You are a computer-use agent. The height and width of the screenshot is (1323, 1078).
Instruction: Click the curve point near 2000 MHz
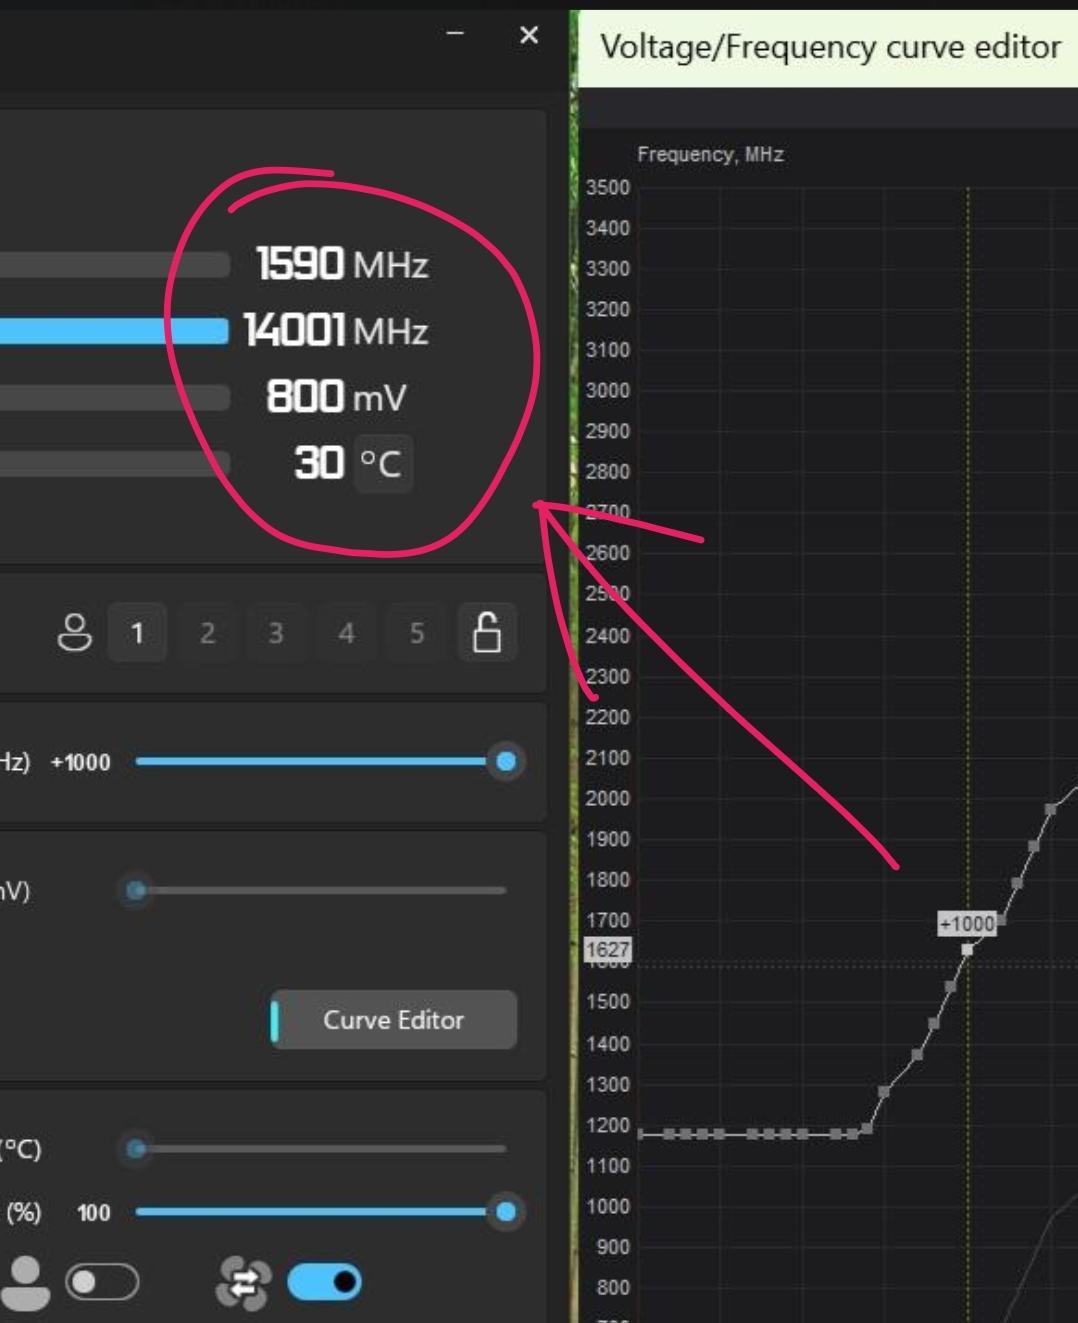tap(1050, 809)
